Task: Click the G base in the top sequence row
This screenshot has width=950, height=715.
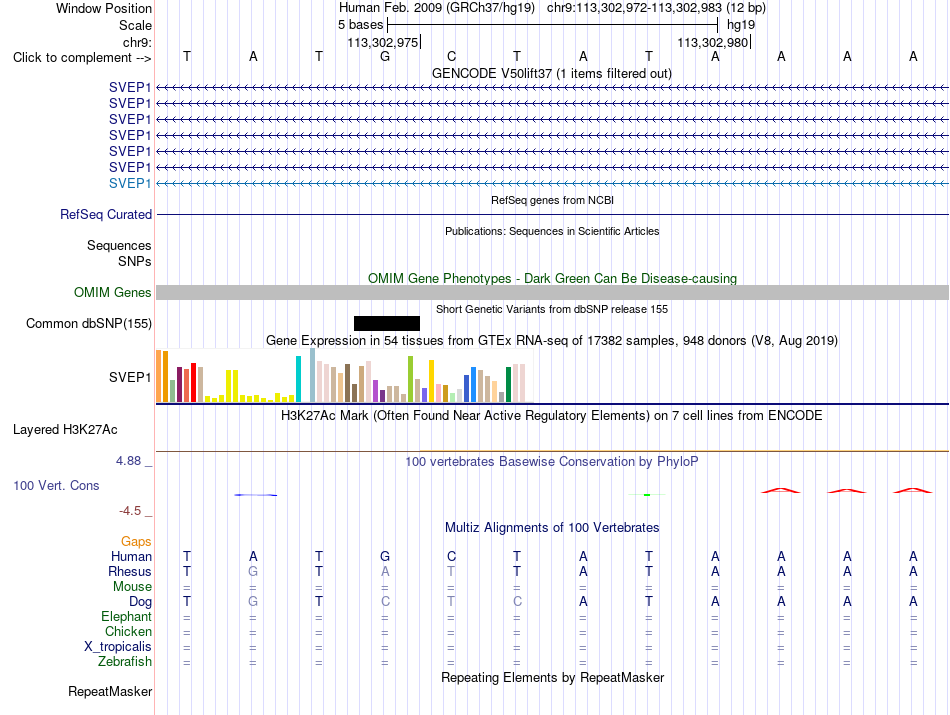Action: [x=385, y=56]
